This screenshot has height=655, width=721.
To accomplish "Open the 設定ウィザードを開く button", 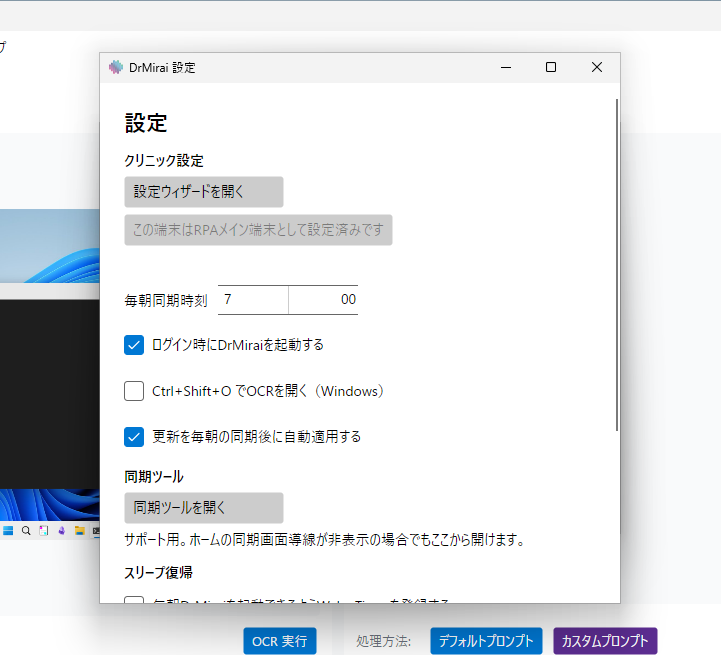I will (204, 192).
